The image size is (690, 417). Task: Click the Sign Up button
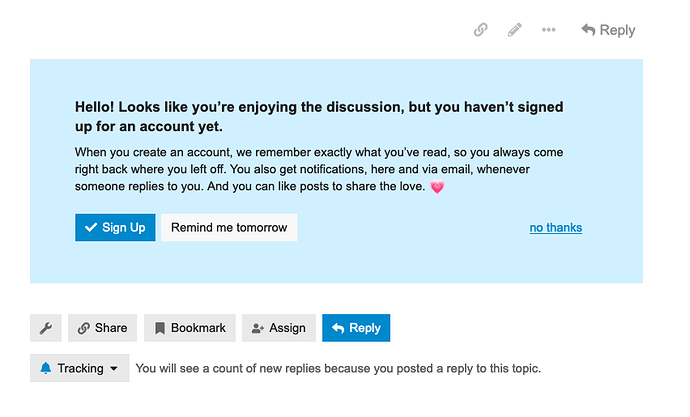(115, 227)
